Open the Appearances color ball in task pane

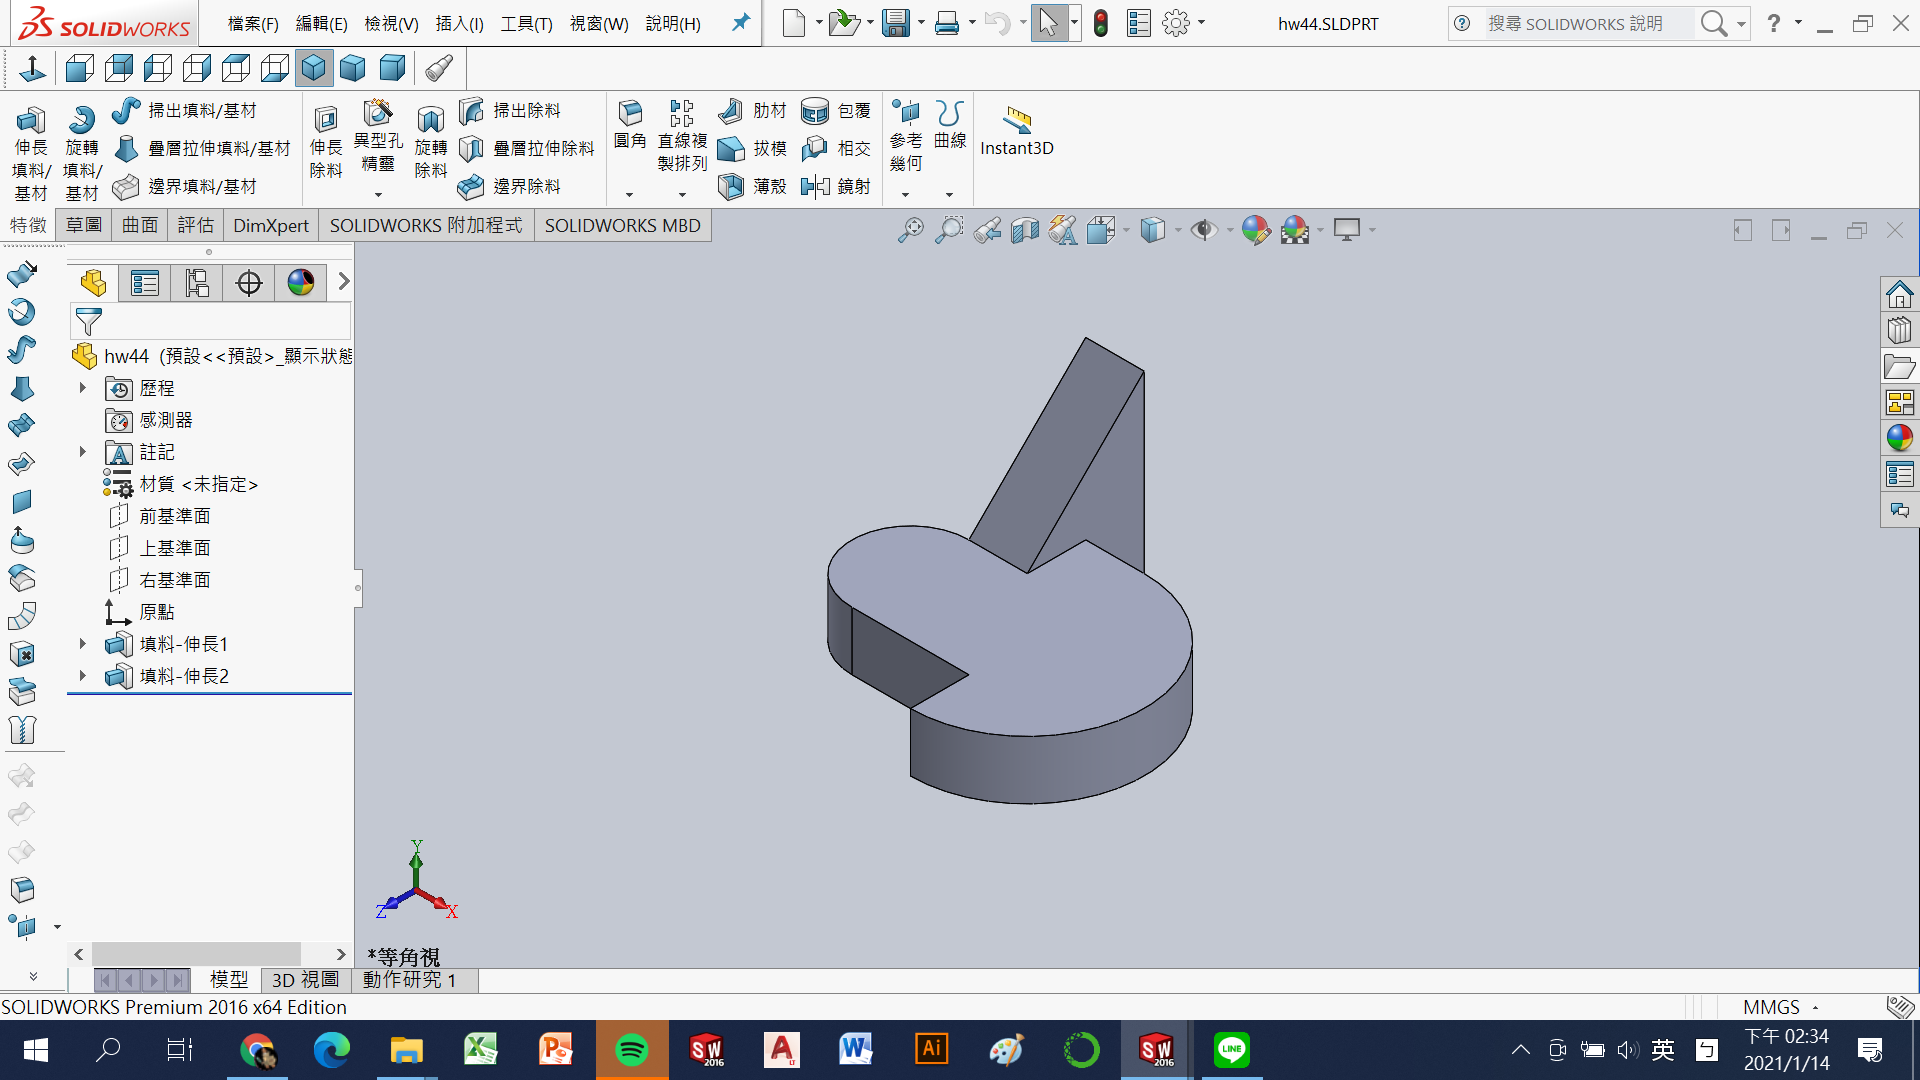point(1899,438)
